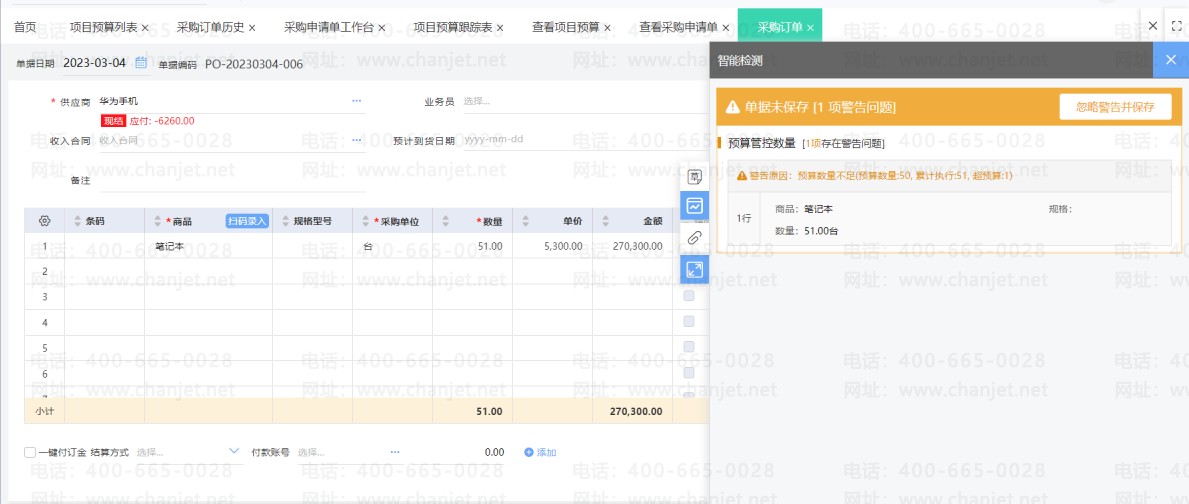
Task: Open the 付款账号 selector ellipsis
Action: pyautogui.click(x=396, y=452)
